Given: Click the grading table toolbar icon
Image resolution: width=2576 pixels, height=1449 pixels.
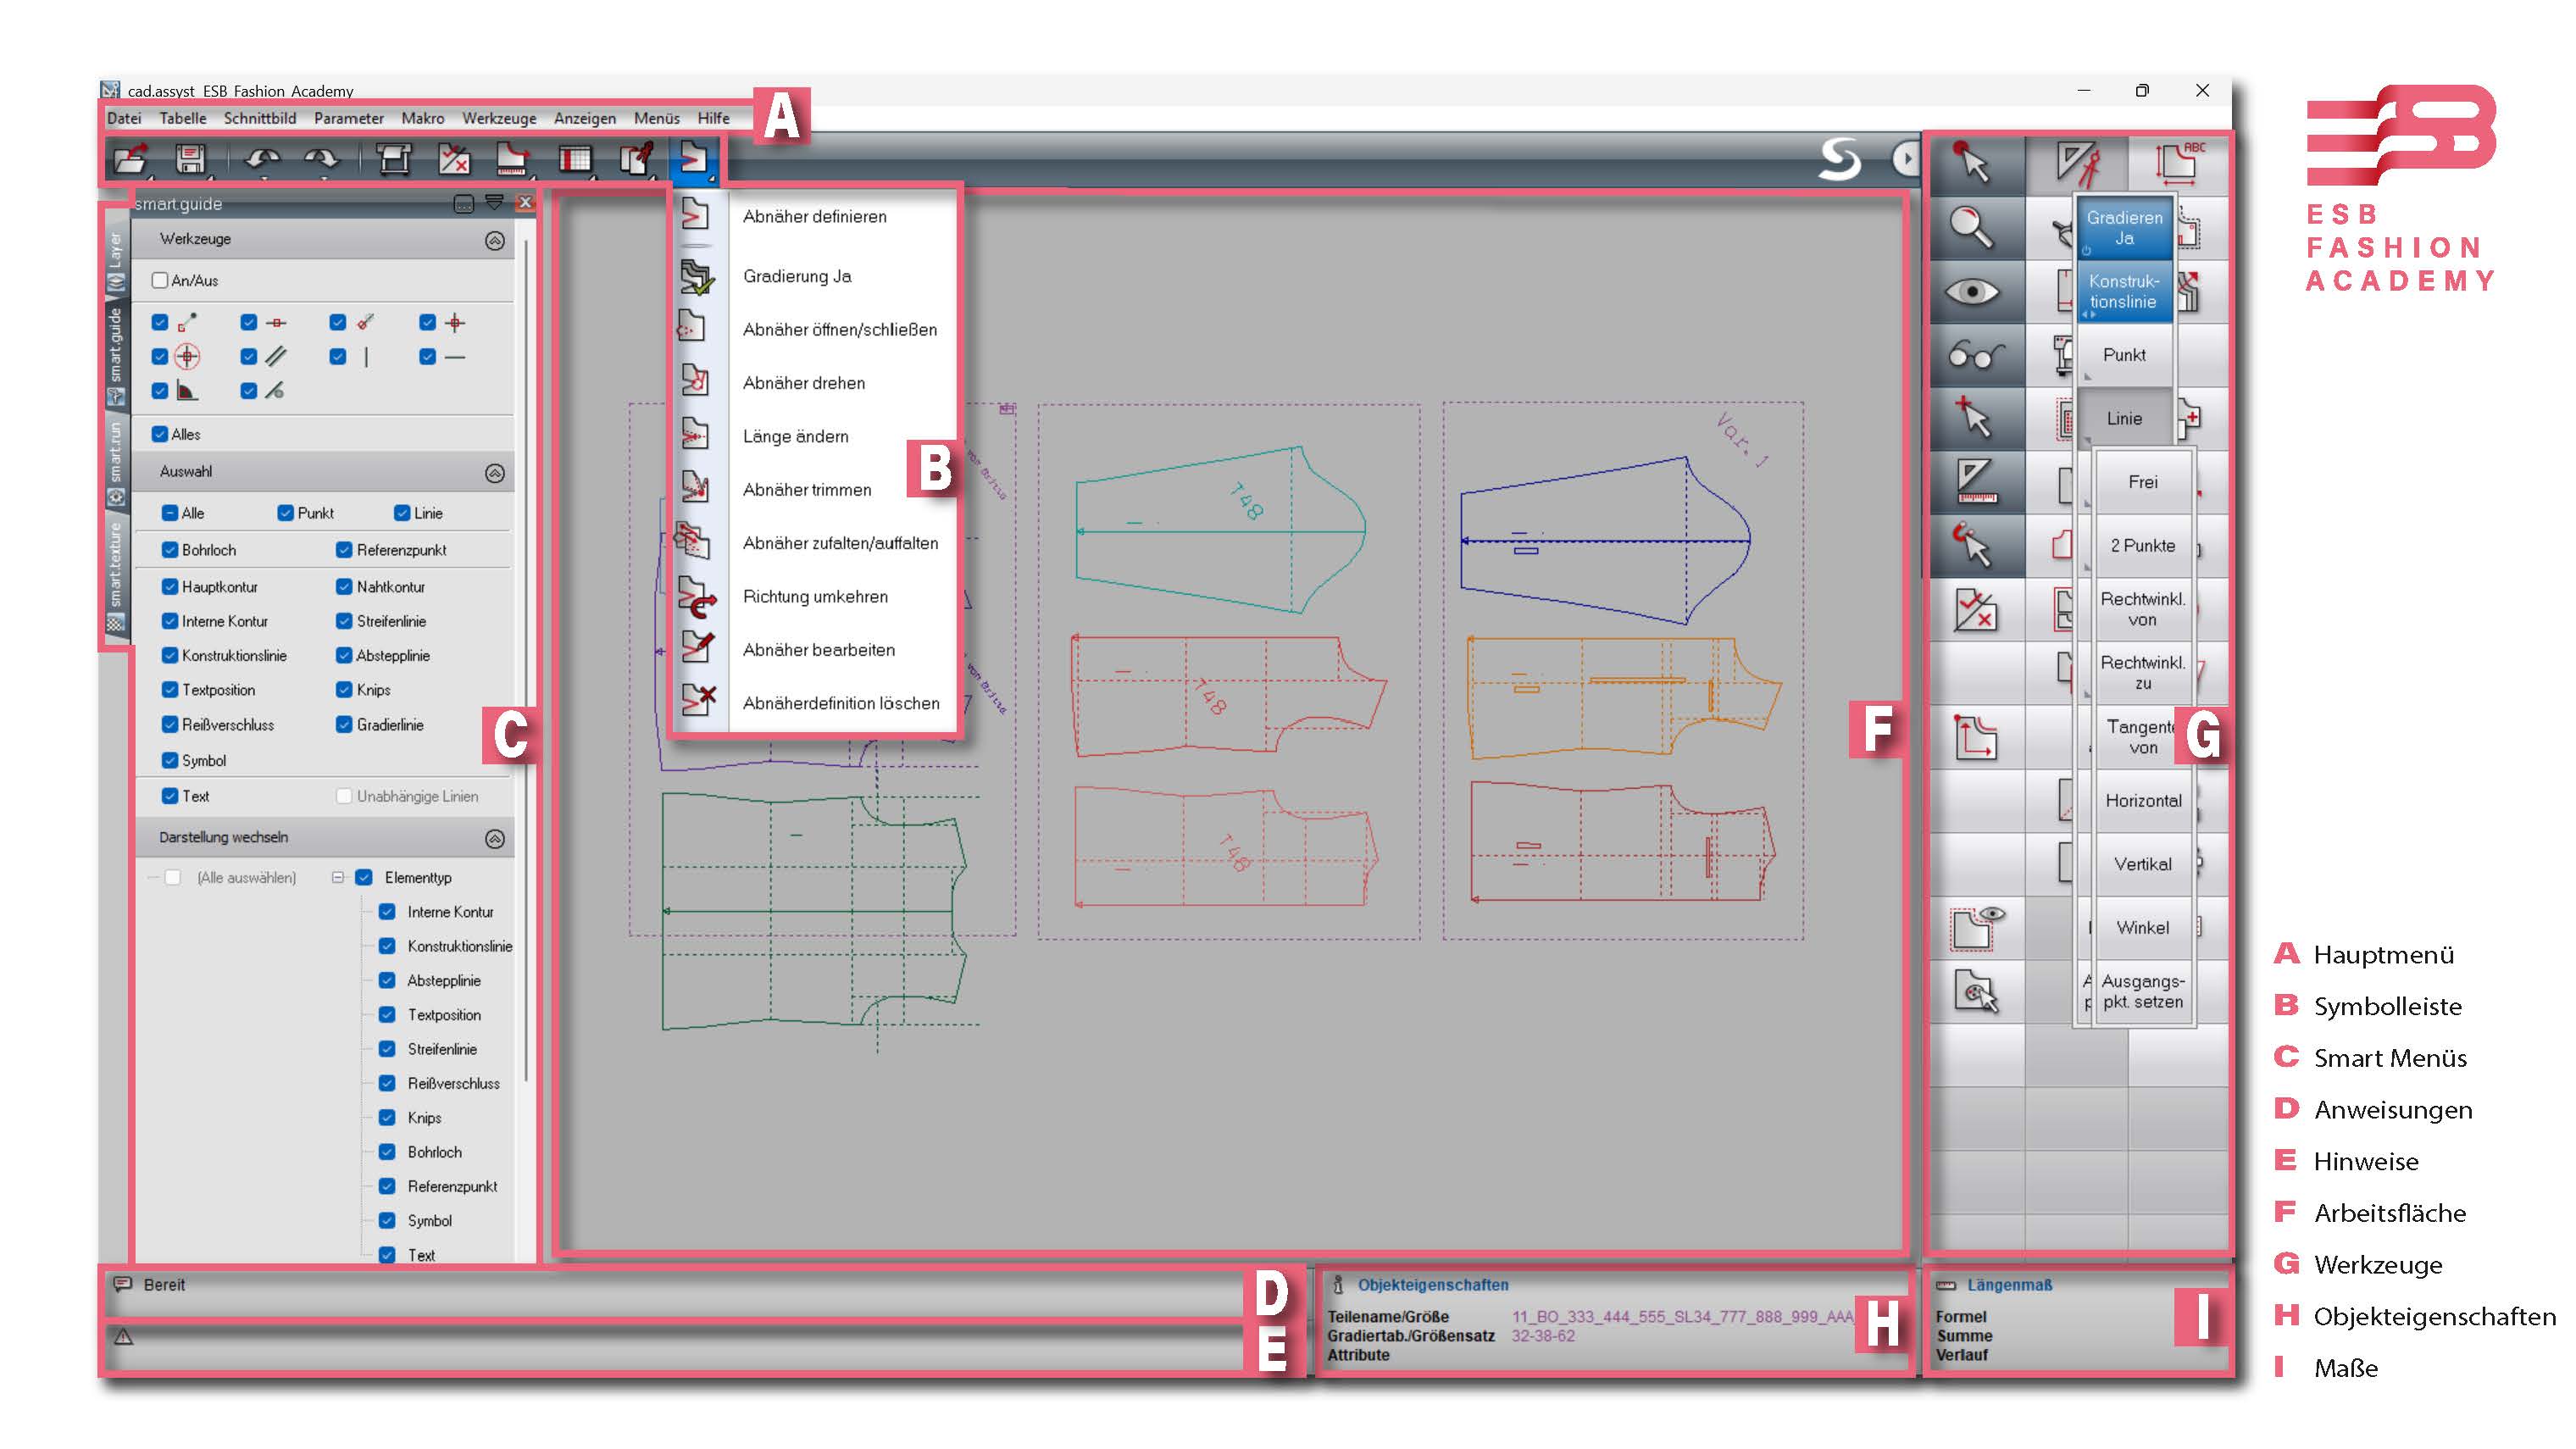Looking at the screenshot, I should coord(575,159).
